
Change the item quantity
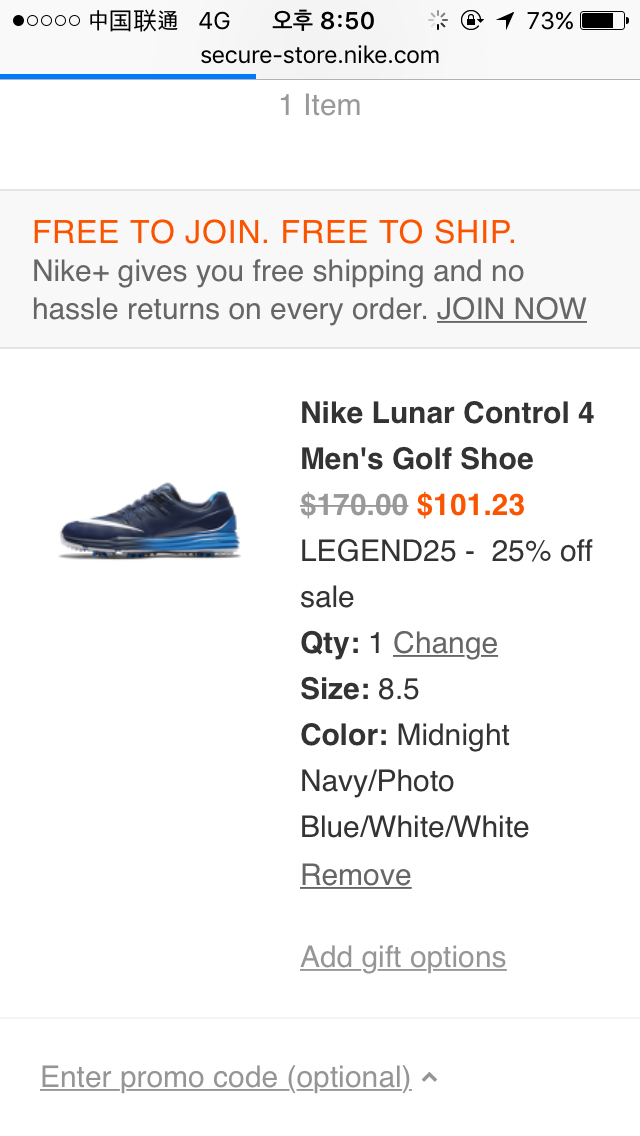point(445,643)
